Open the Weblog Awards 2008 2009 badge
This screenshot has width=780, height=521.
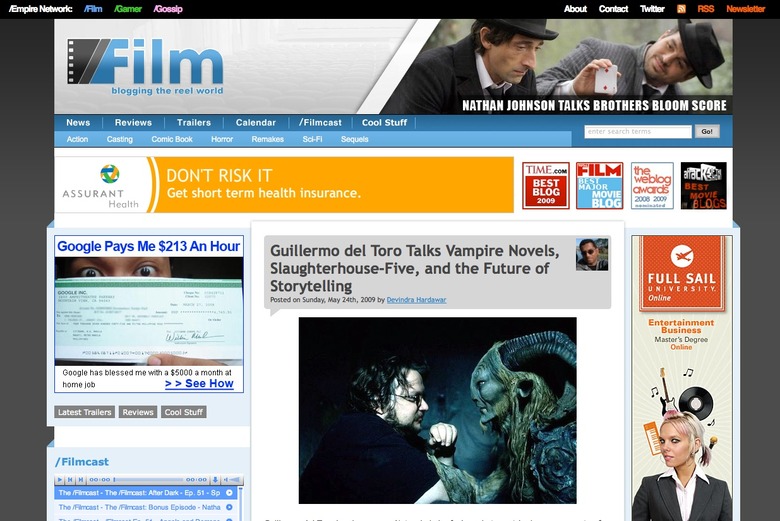pyautogui.click(x=652, y=186)
